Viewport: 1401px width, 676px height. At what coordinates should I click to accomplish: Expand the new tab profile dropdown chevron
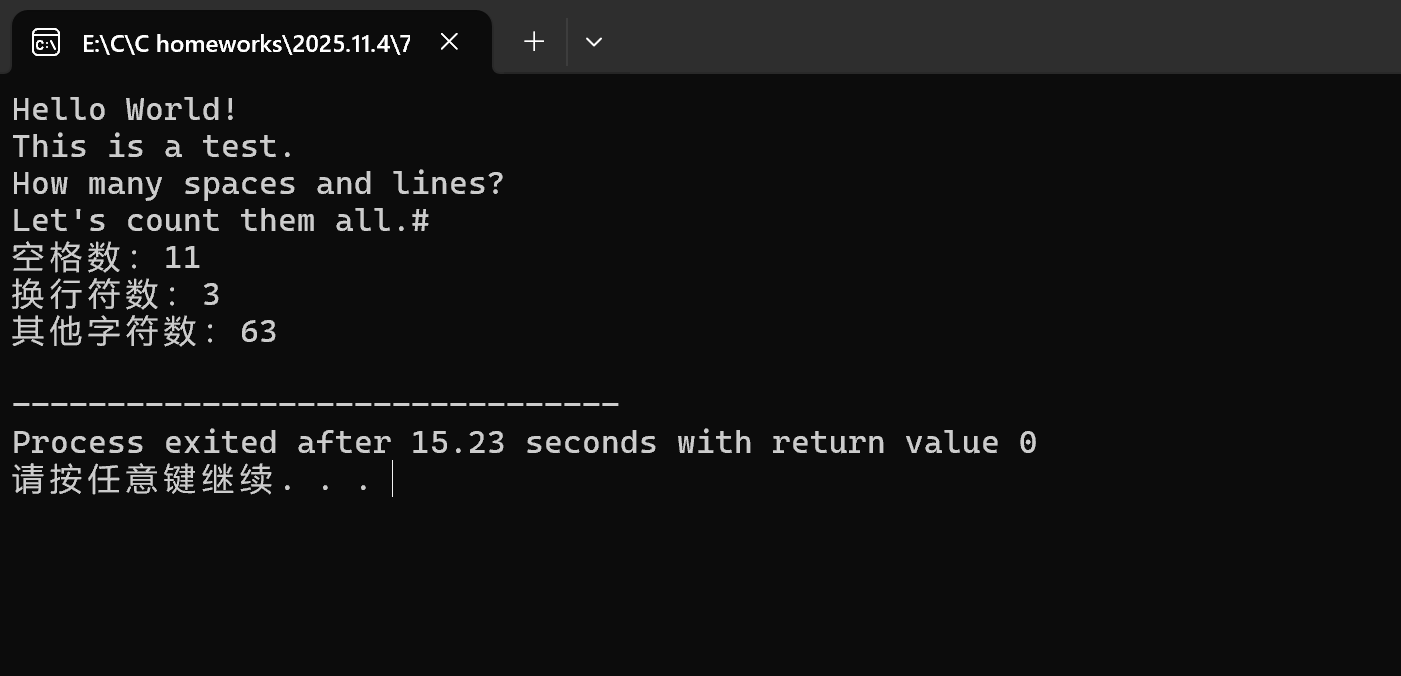pos(594,42)
